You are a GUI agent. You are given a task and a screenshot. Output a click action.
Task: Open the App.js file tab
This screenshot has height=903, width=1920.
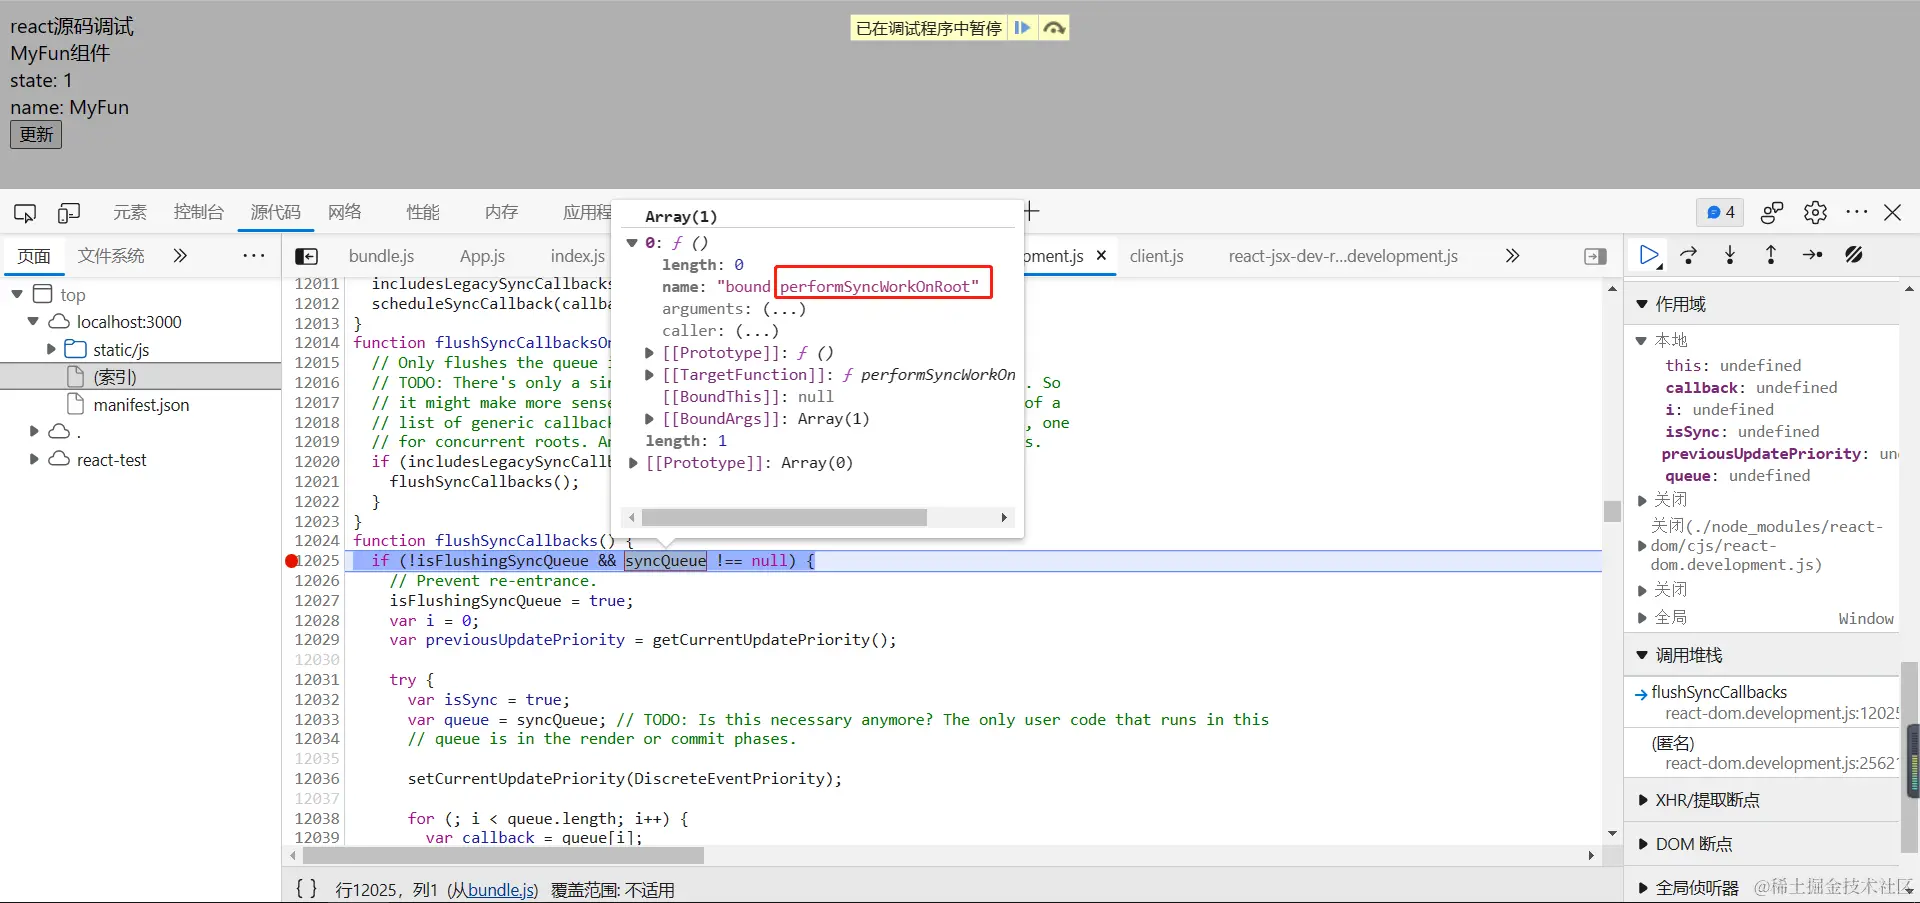coord(482,256)
